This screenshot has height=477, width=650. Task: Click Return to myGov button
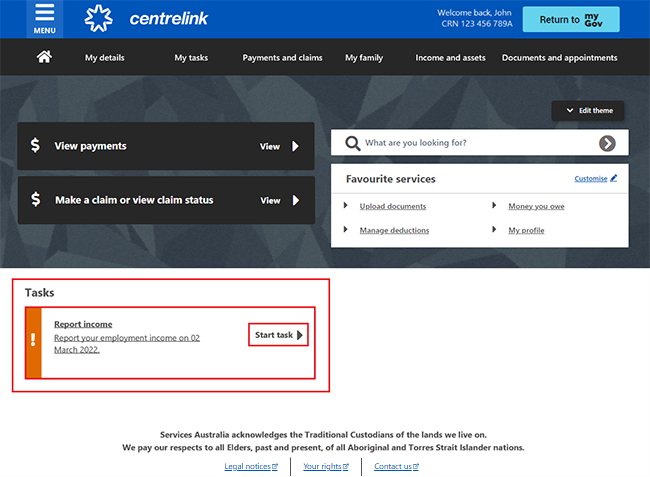tap(571, 19)
